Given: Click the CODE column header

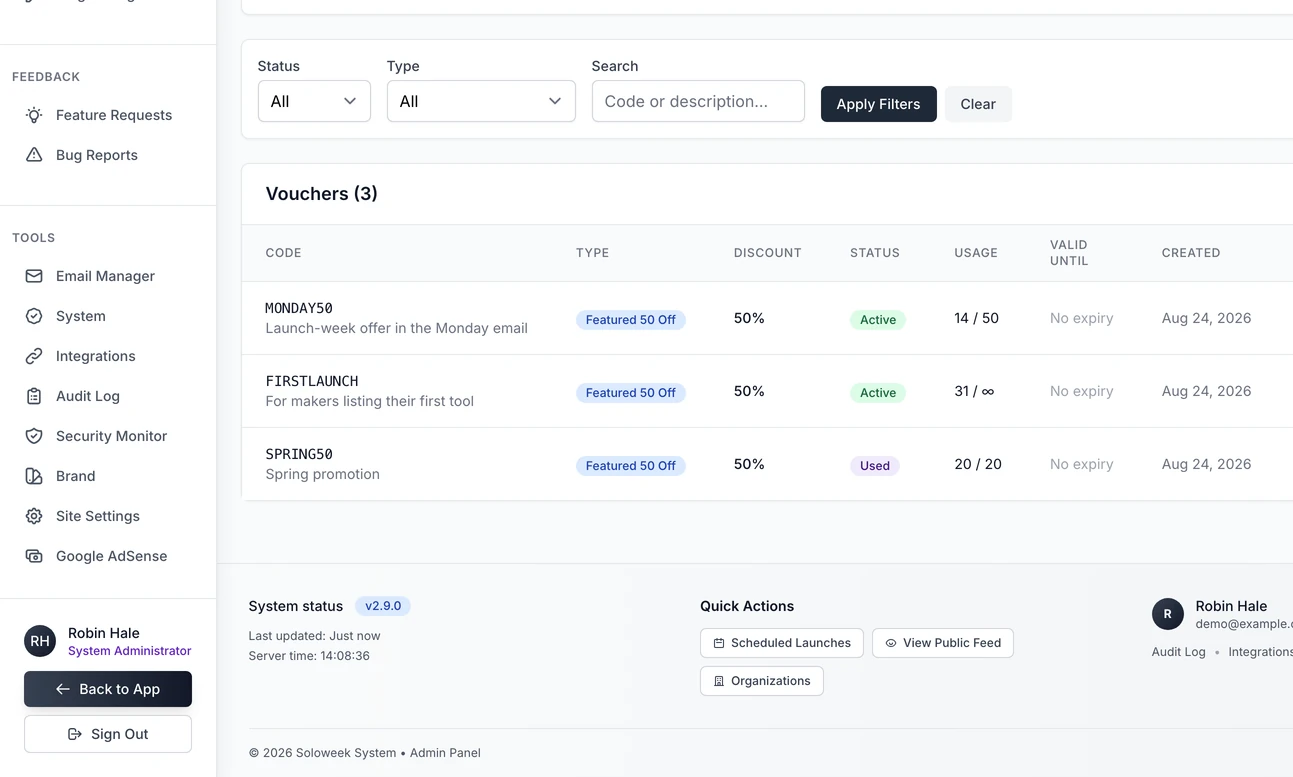Looking at the screenshot, I should pos(284,253).
